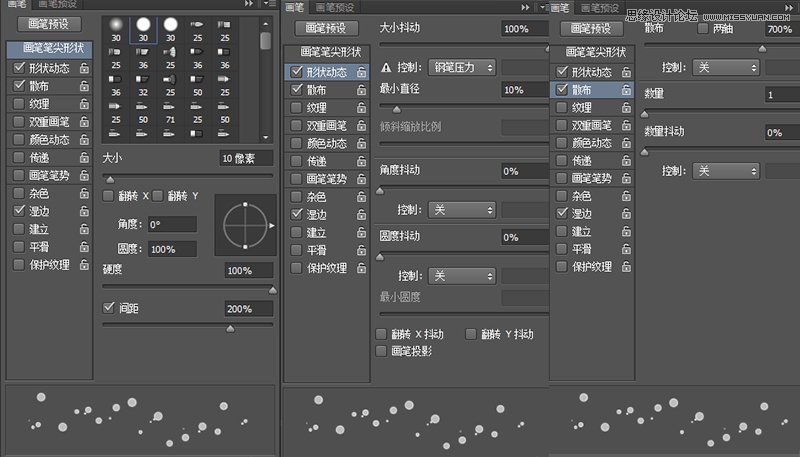This screenshot has height=457, width=800.
Task: Disable the 间距 checkbox
Action: (x=108, y=308)
